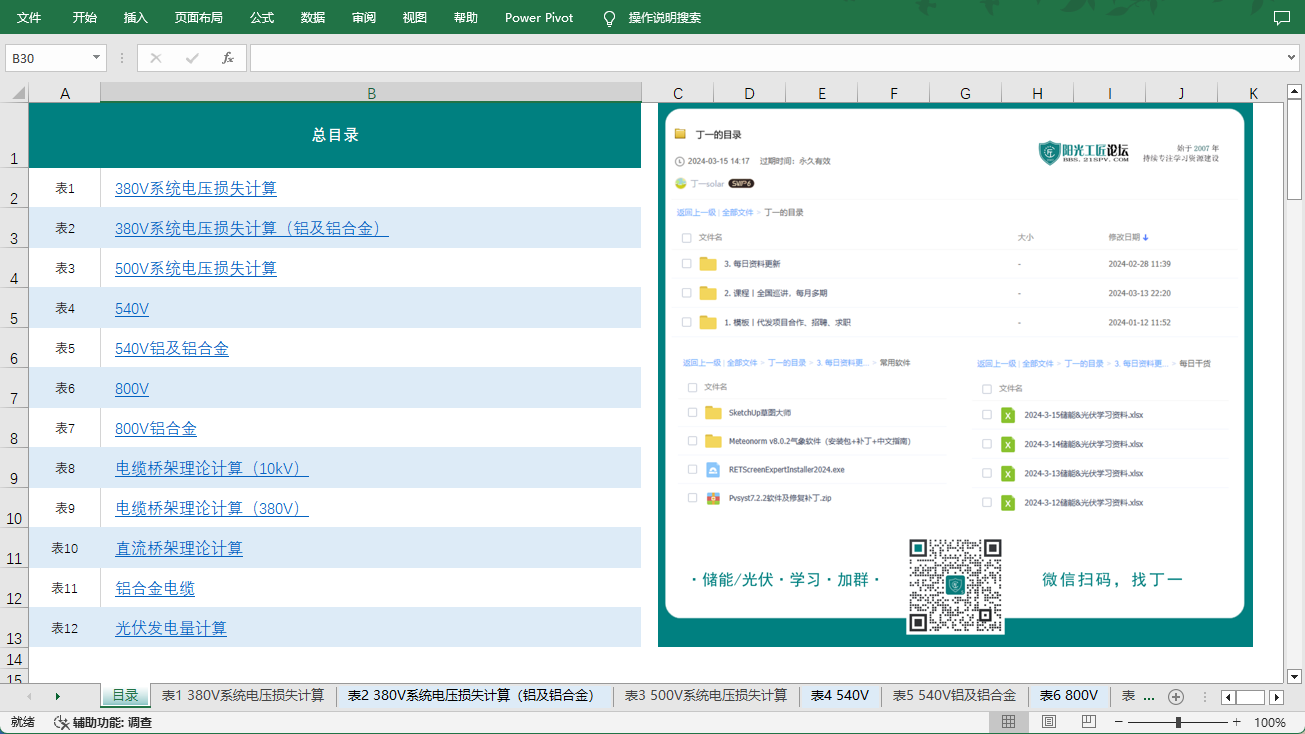The image size is (1305, 734).
Task: Follow the 540V铝及铝合金 link
Action: click(x=172, y=348)
